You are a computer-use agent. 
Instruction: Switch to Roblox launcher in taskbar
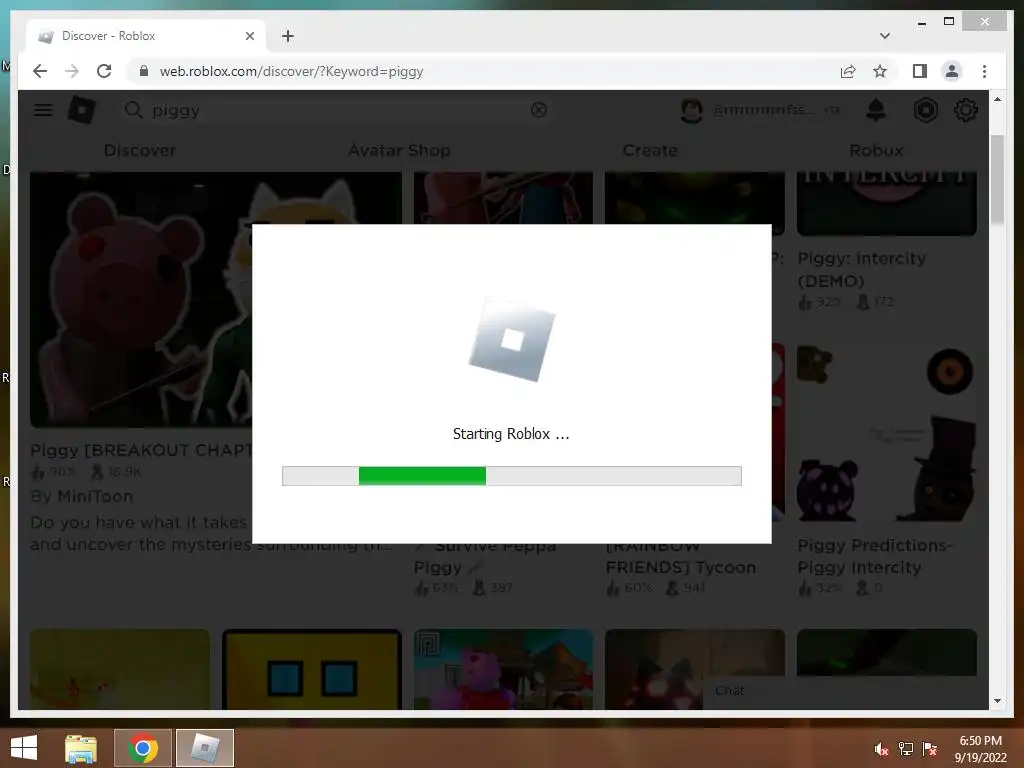point(205,748)
